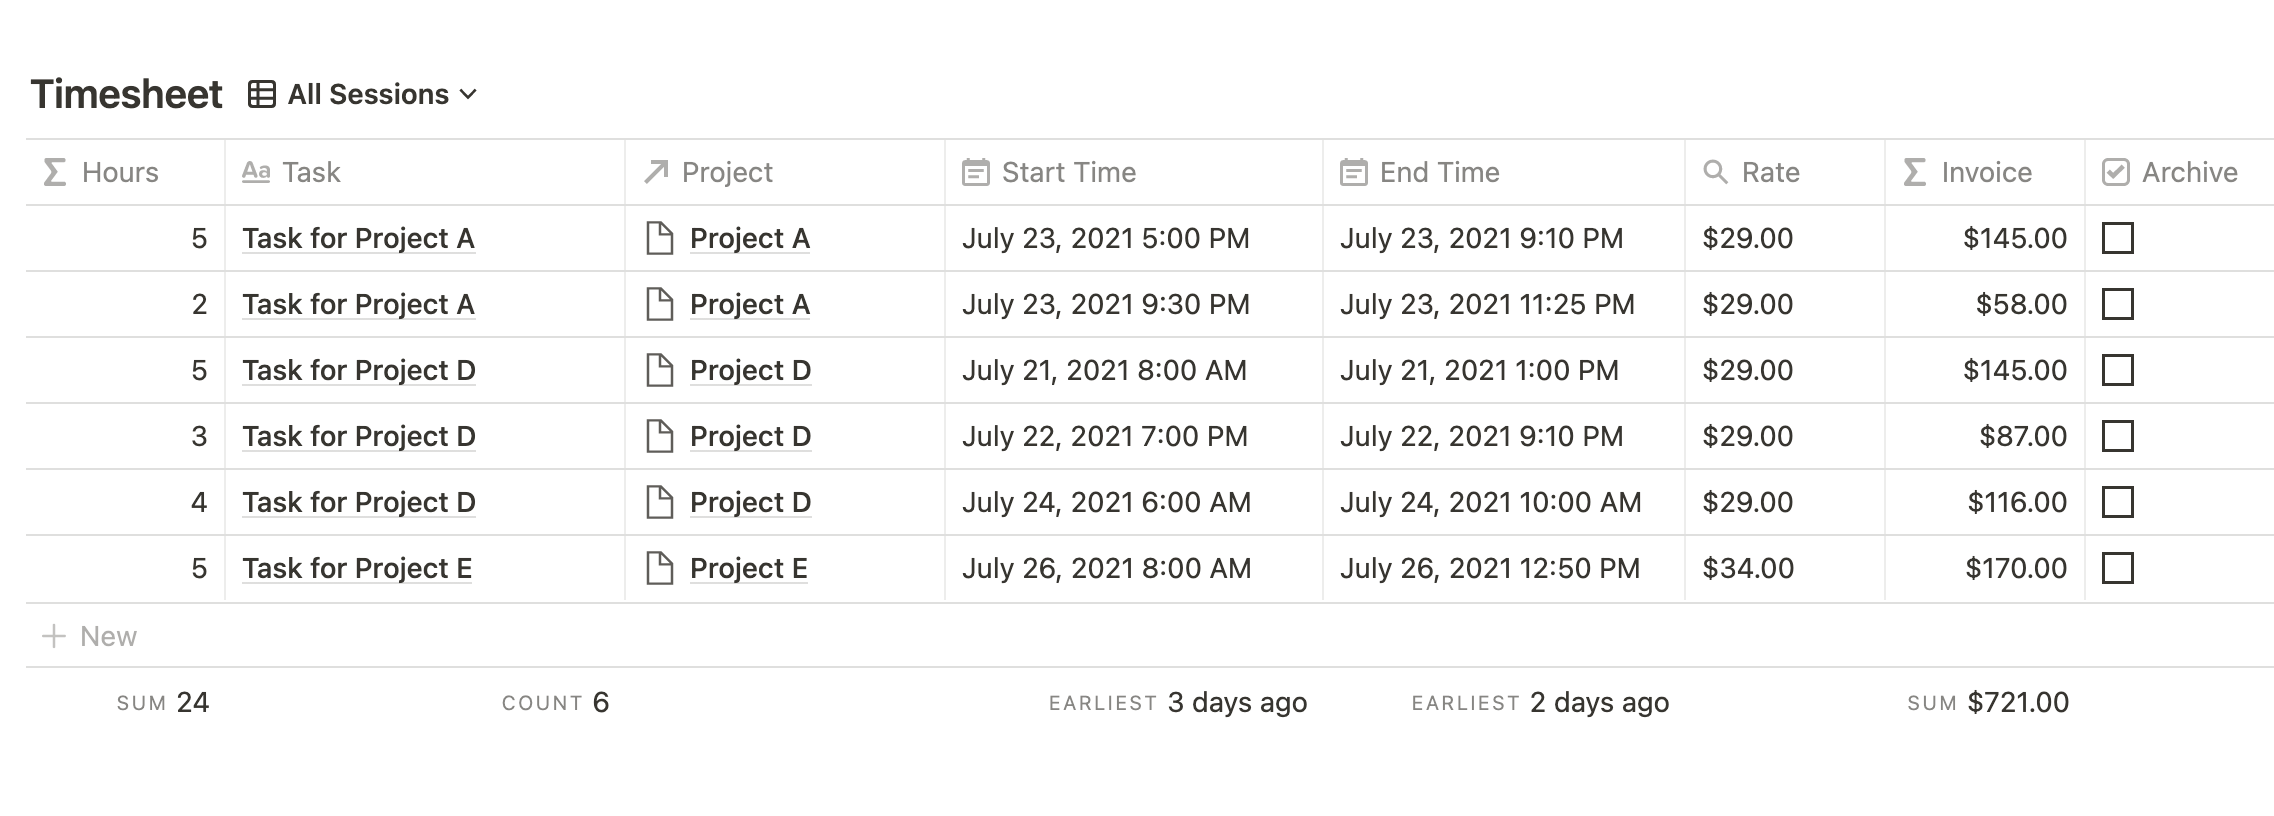Click the sigma icon in Hours header
Image resolution: width=2274 pixels, height=816 pixels.
[55, 172]
